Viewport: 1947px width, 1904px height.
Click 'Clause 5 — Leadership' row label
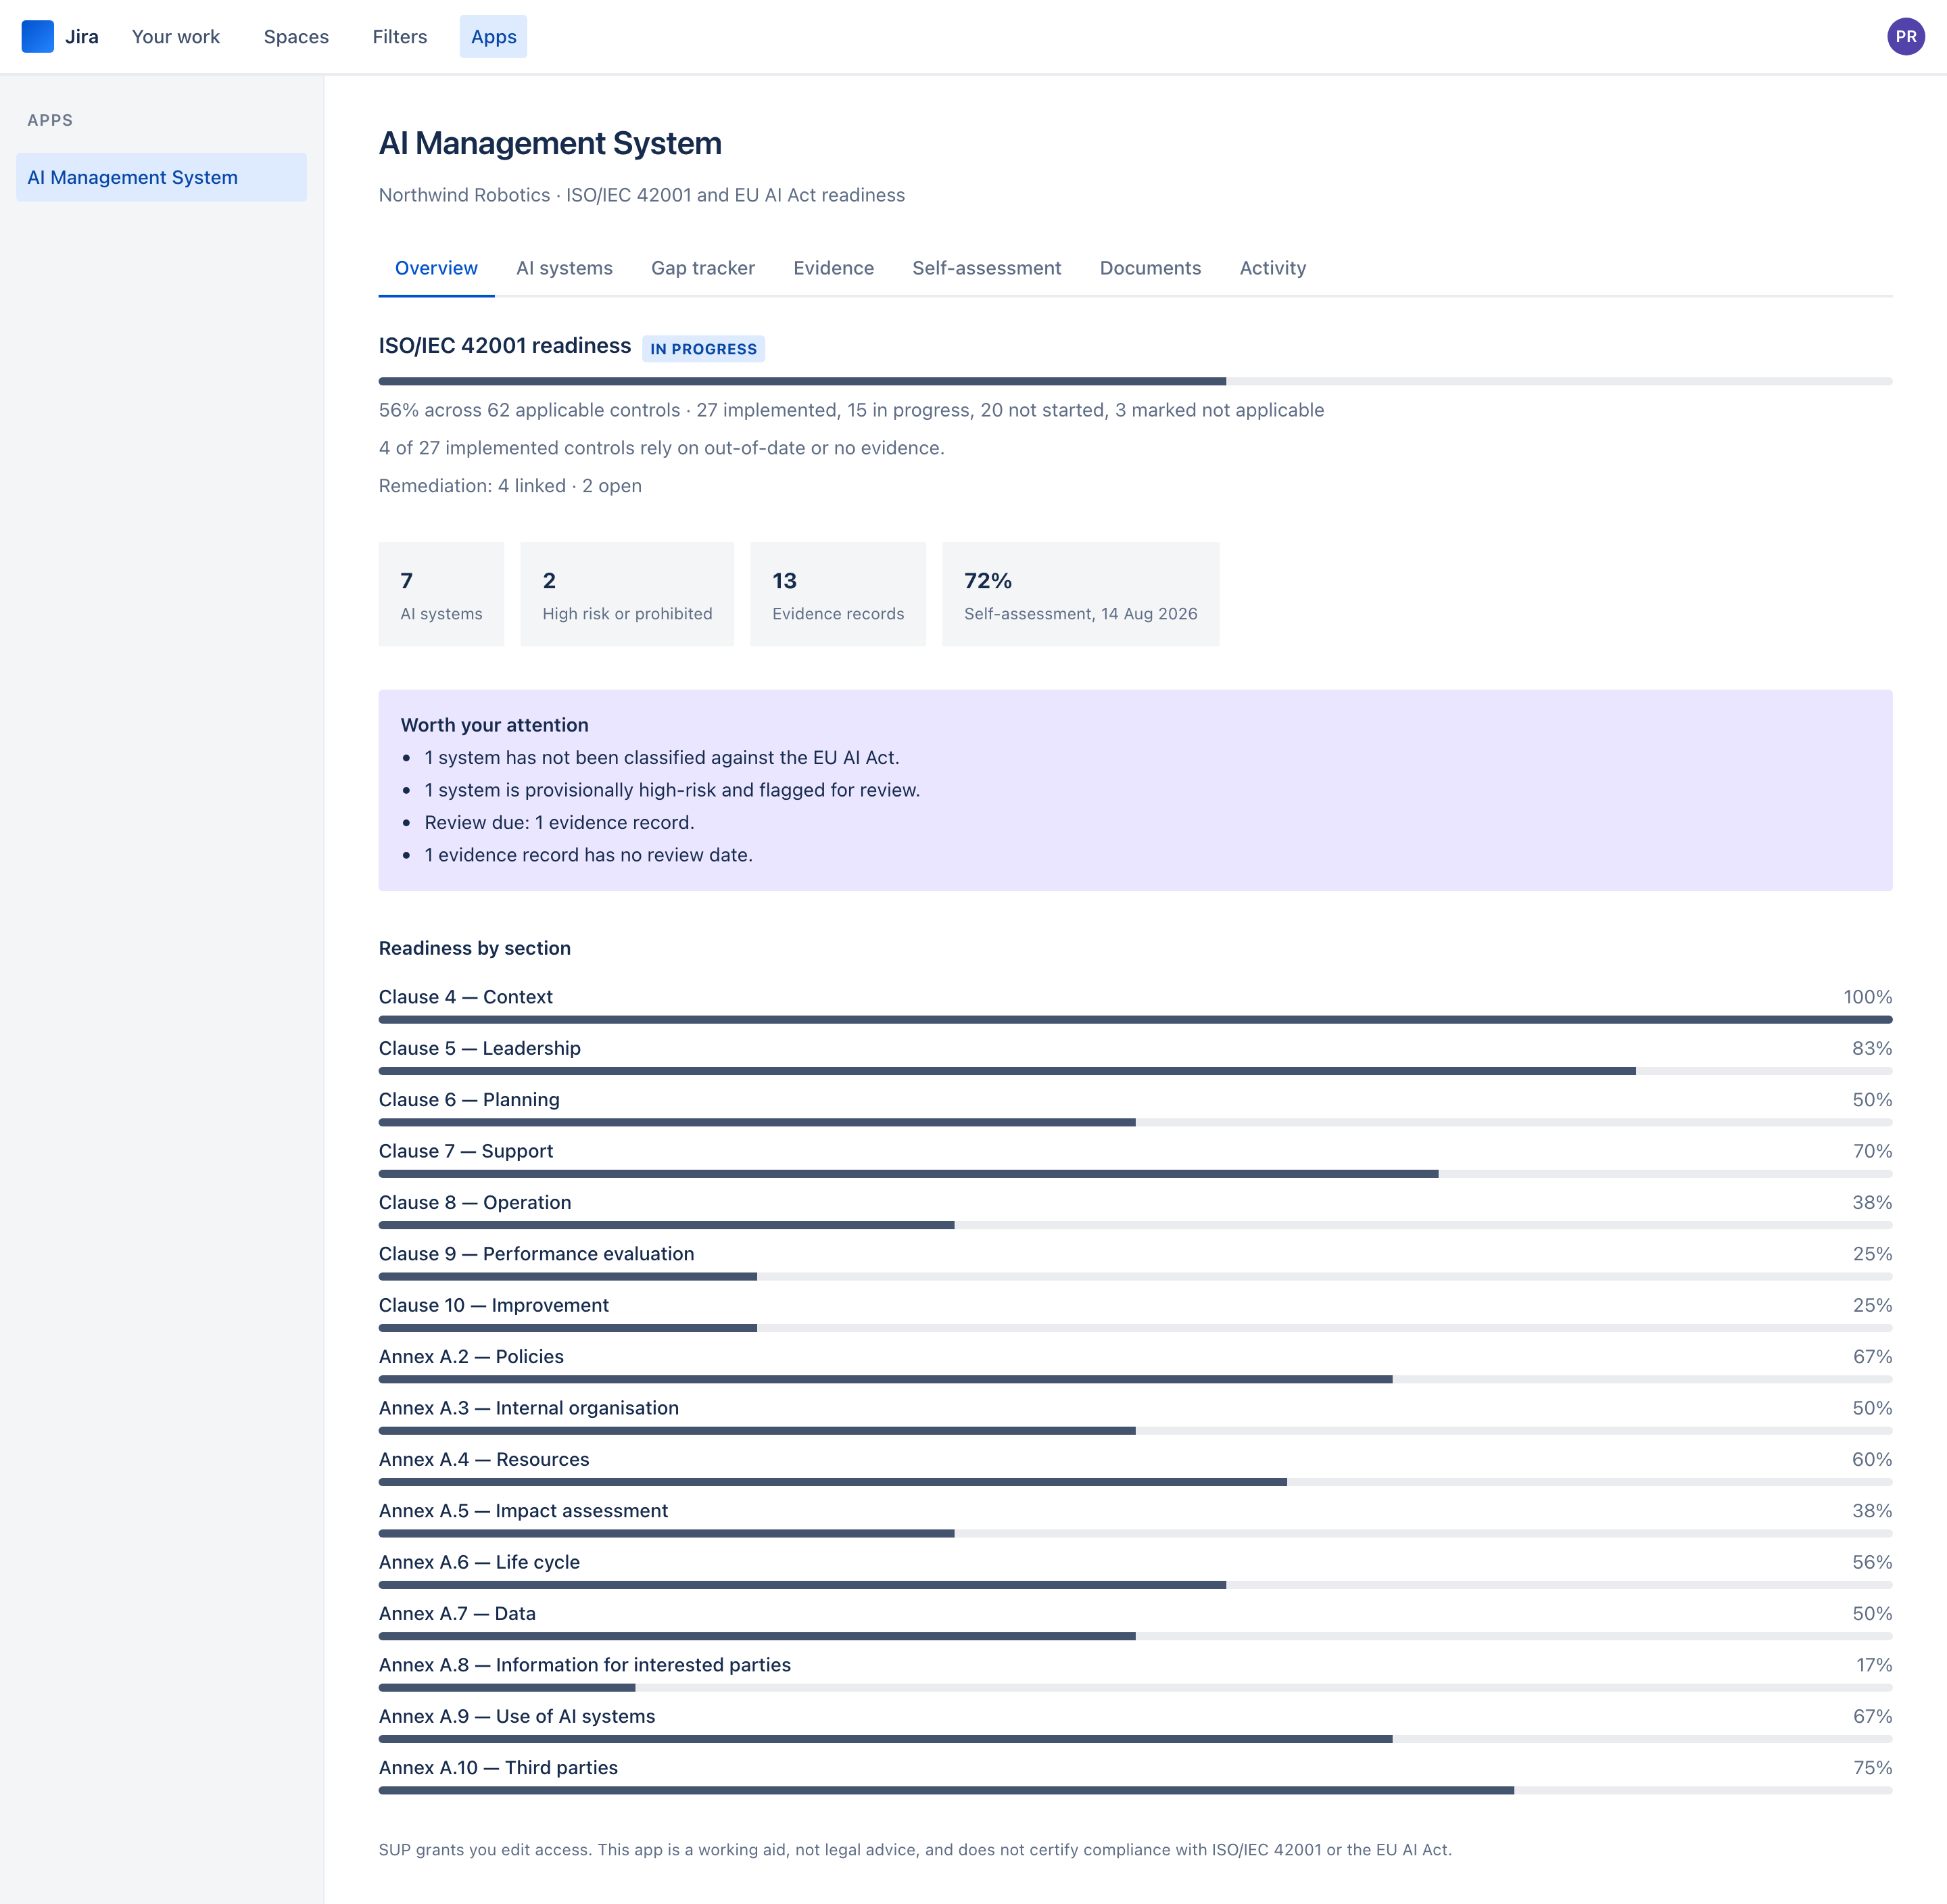[x=479, y=1048]
